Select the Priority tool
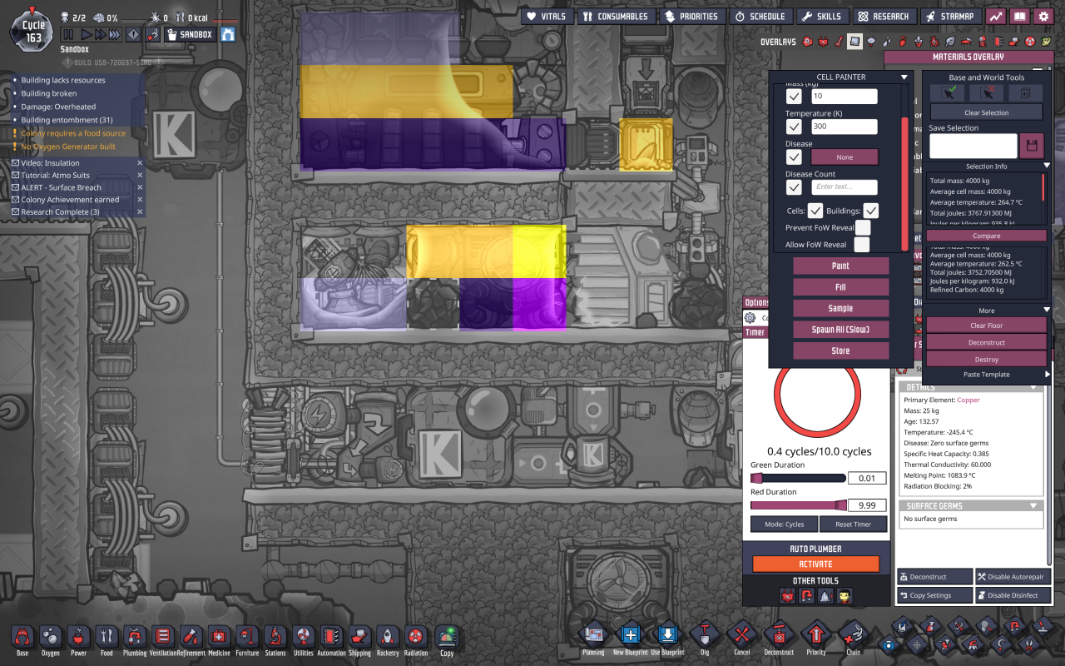1065x666 pixels. (816, 635)
